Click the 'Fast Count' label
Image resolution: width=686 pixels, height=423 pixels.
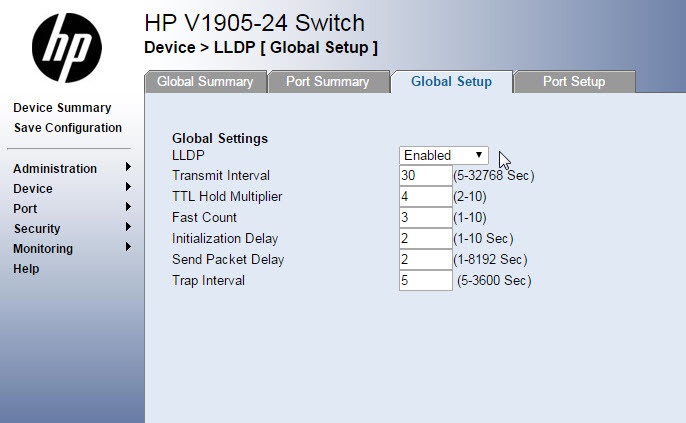pyautogui.click(x=204, y=217)
